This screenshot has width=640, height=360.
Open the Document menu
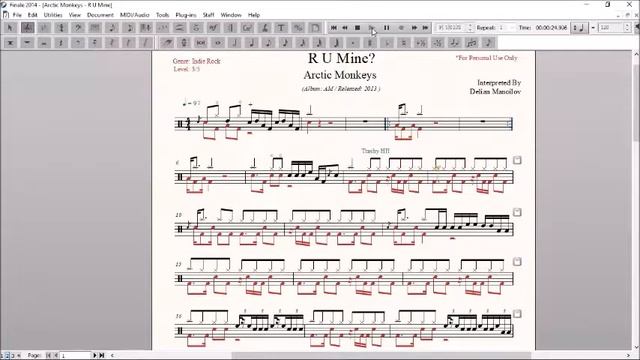[x=100, y=15]
